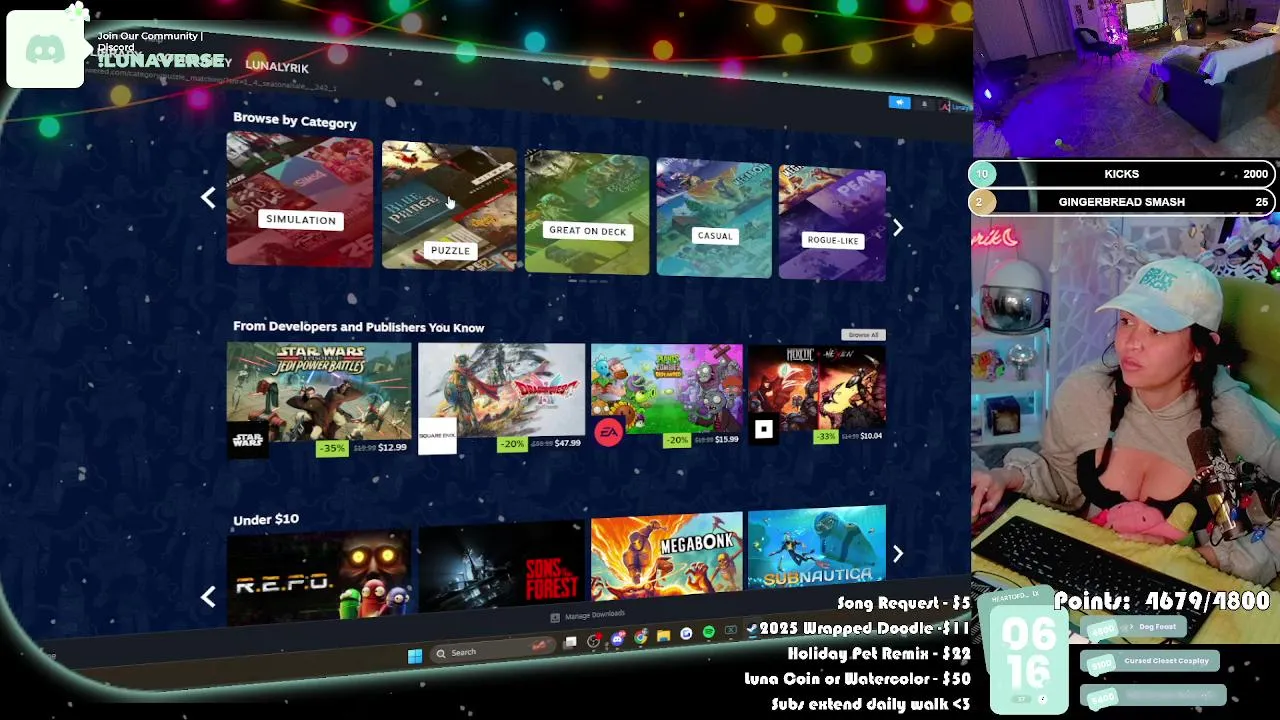This screenshot has height=720, width=1280.
Task: Open the R.E.P.O. game tile
Action: click(319, 577)
